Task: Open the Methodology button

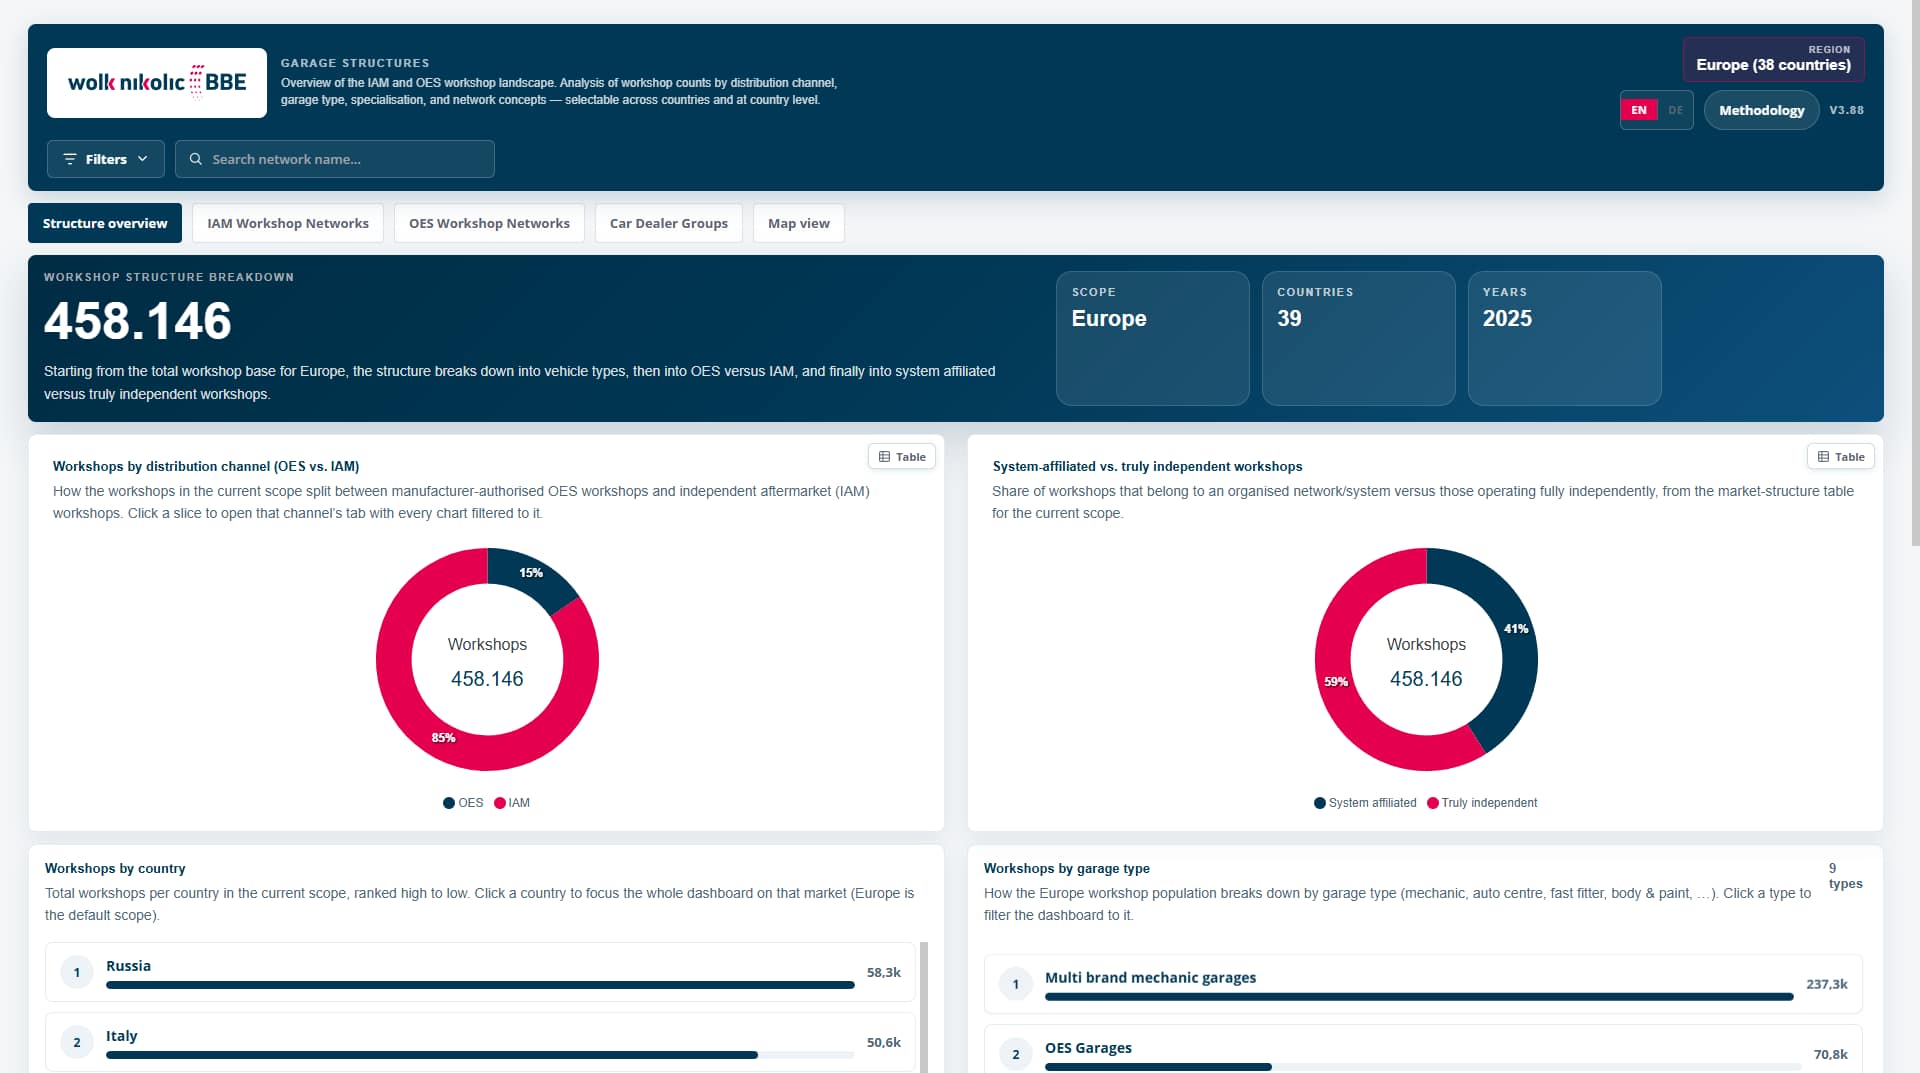Action: 1761,110
